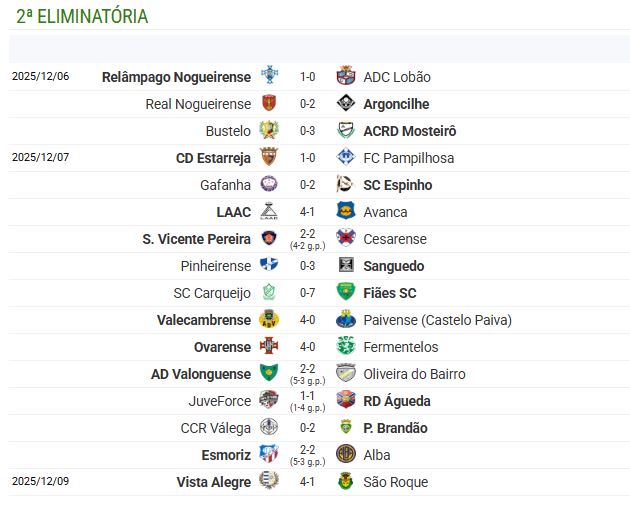Open the SC Carqueijo 0-7 match score
This screenshot has height=511, width=630.
pyautogui.click(x=308, y=293)
